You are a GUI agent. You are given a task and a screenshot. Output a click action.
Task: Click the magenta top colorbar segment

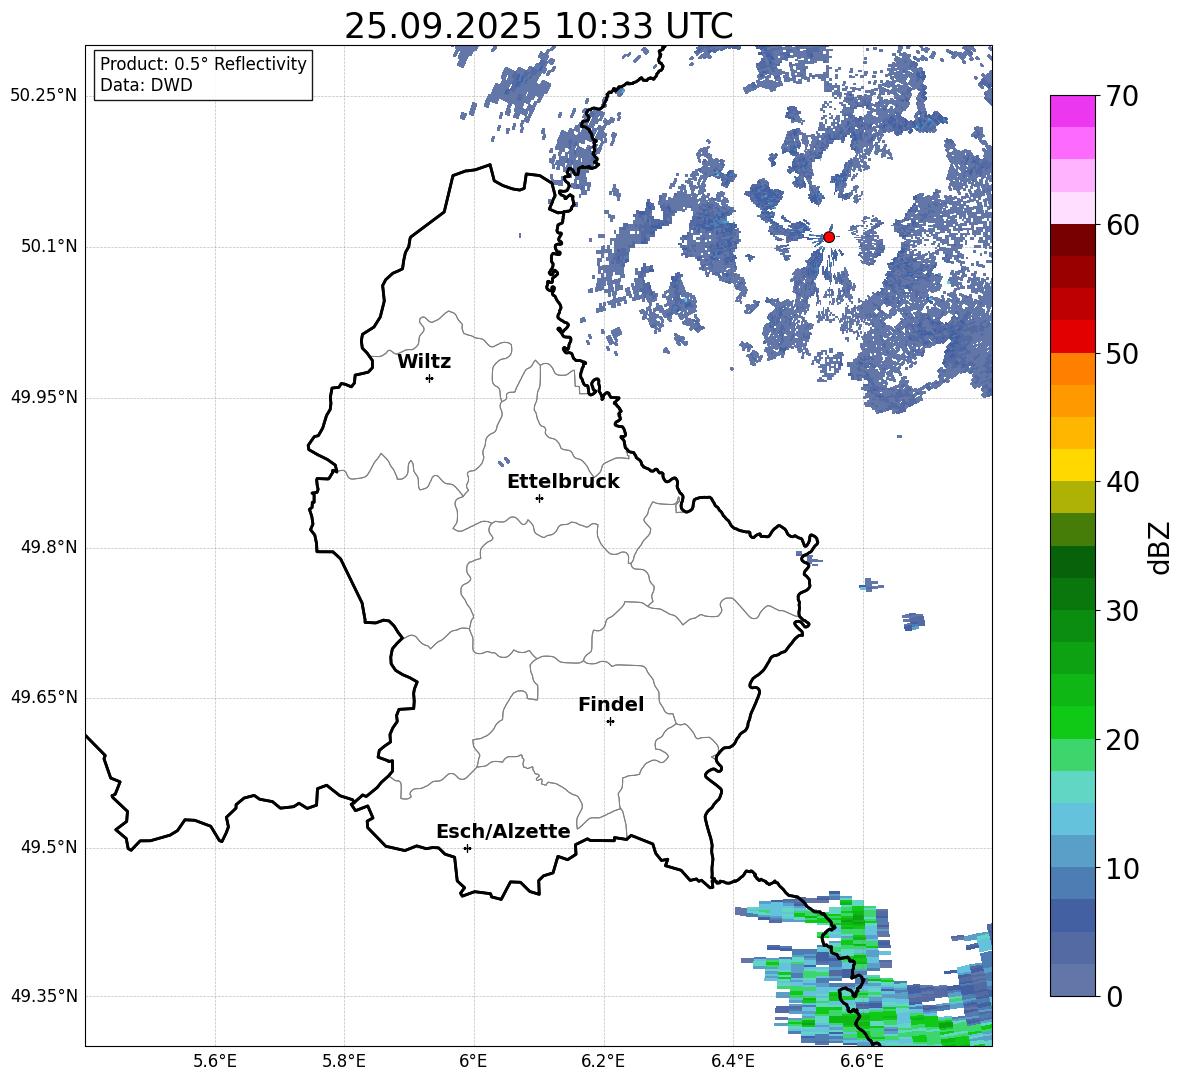pyautogui.click(x=1072, y=111)
